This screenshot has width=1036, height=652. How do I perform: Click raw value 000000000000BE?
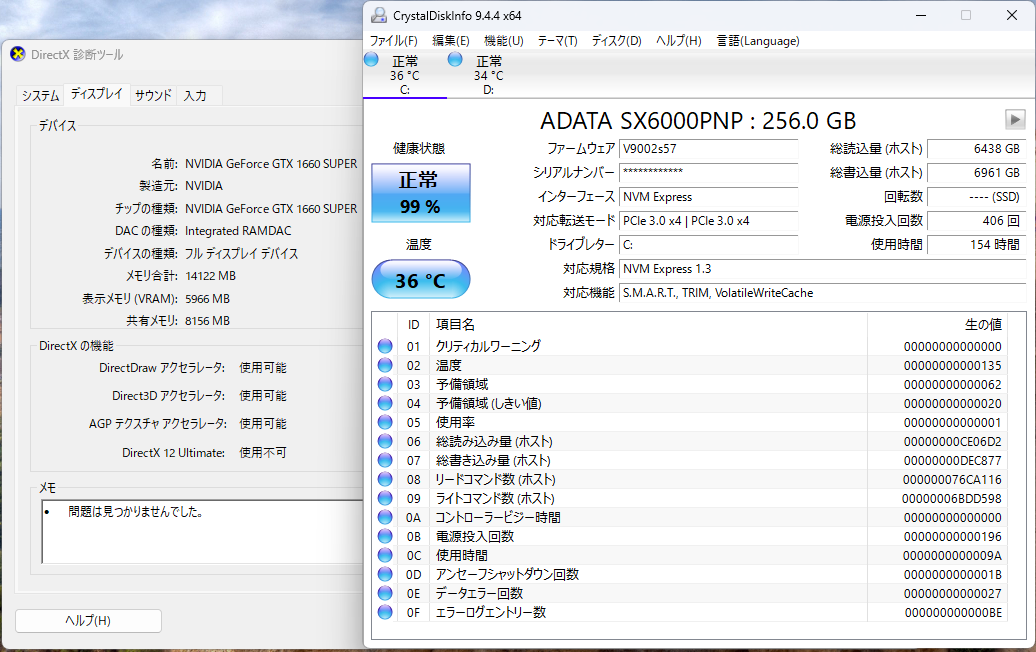click(952, 612)
